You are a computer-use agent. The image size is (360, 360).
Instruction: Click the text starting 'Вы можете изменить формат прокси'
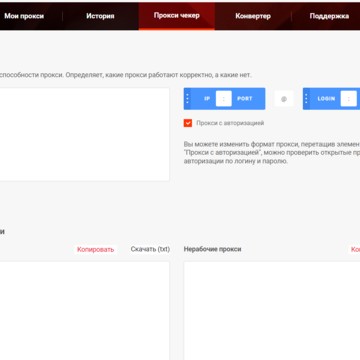click(x=272, y=153)
